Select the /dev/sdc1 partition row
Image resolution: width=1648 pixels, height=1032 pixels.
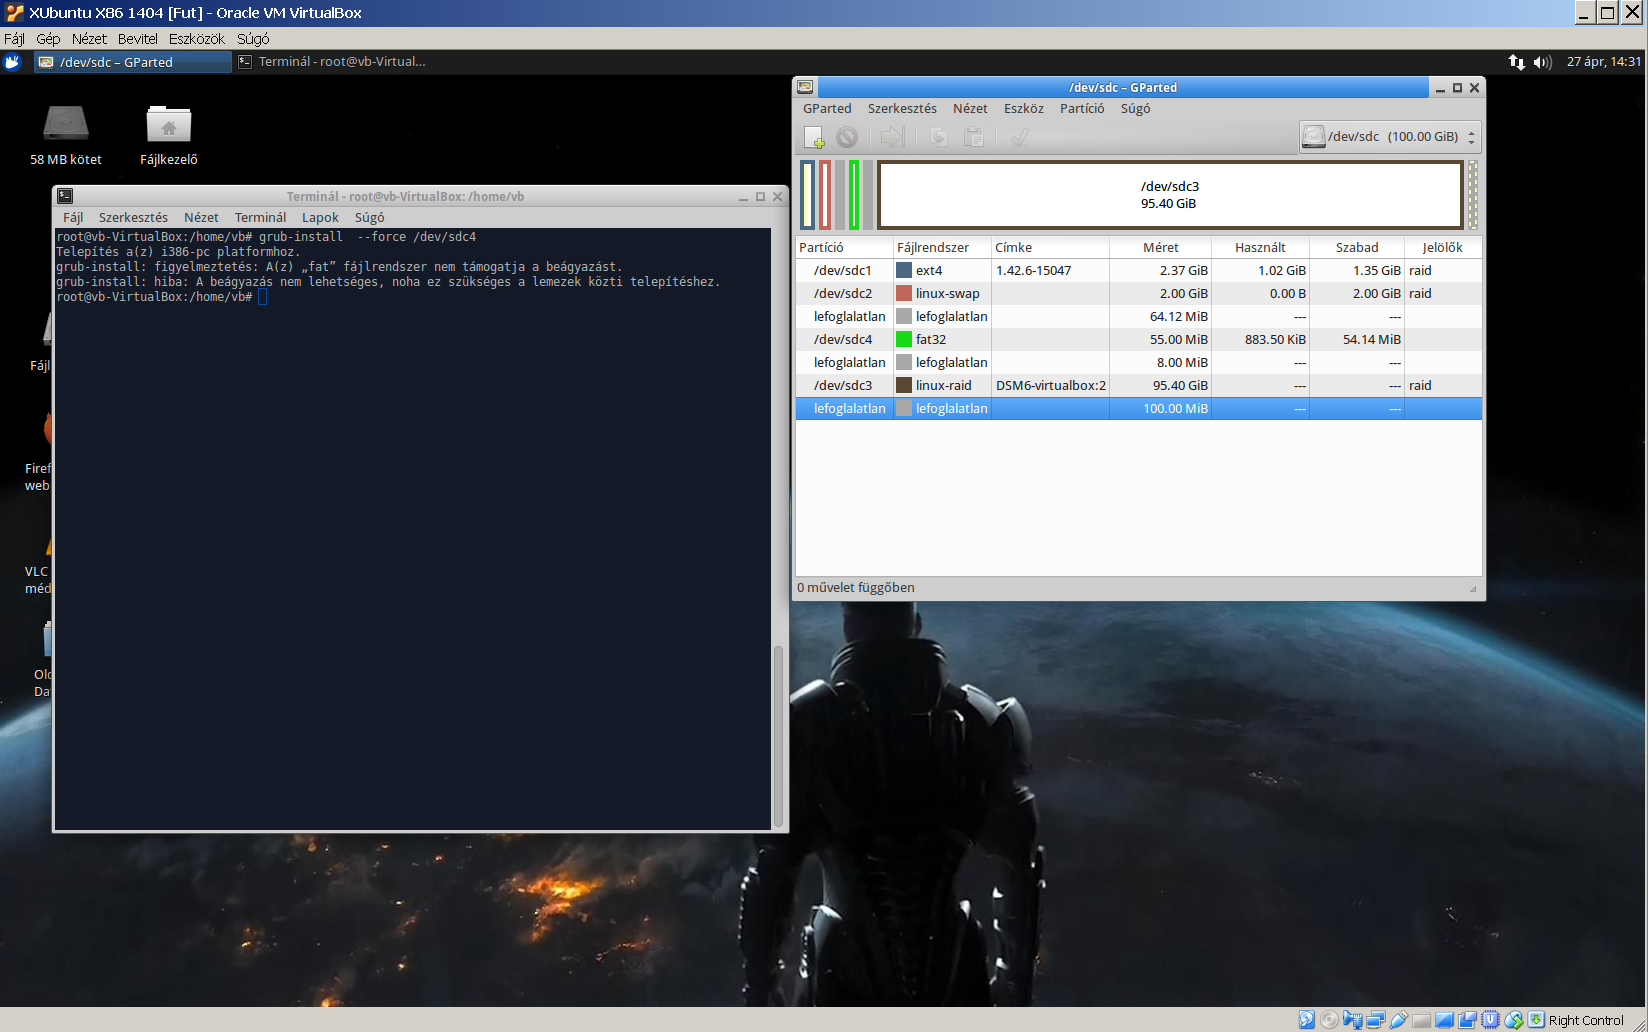tap(1138, 270)
